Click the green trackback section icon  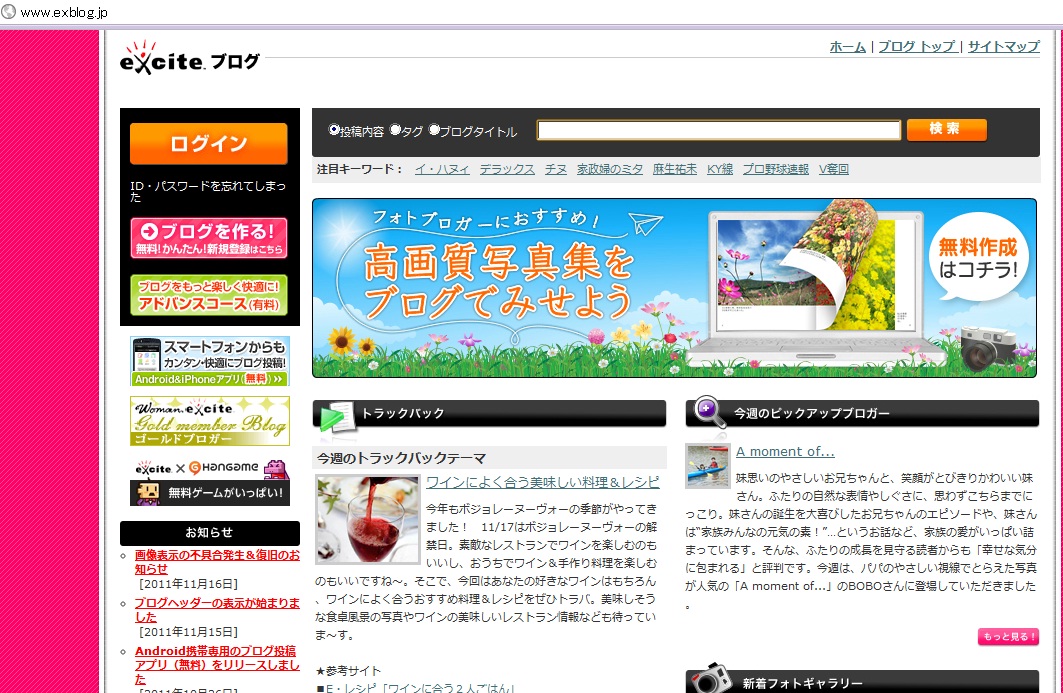point(336,417)
